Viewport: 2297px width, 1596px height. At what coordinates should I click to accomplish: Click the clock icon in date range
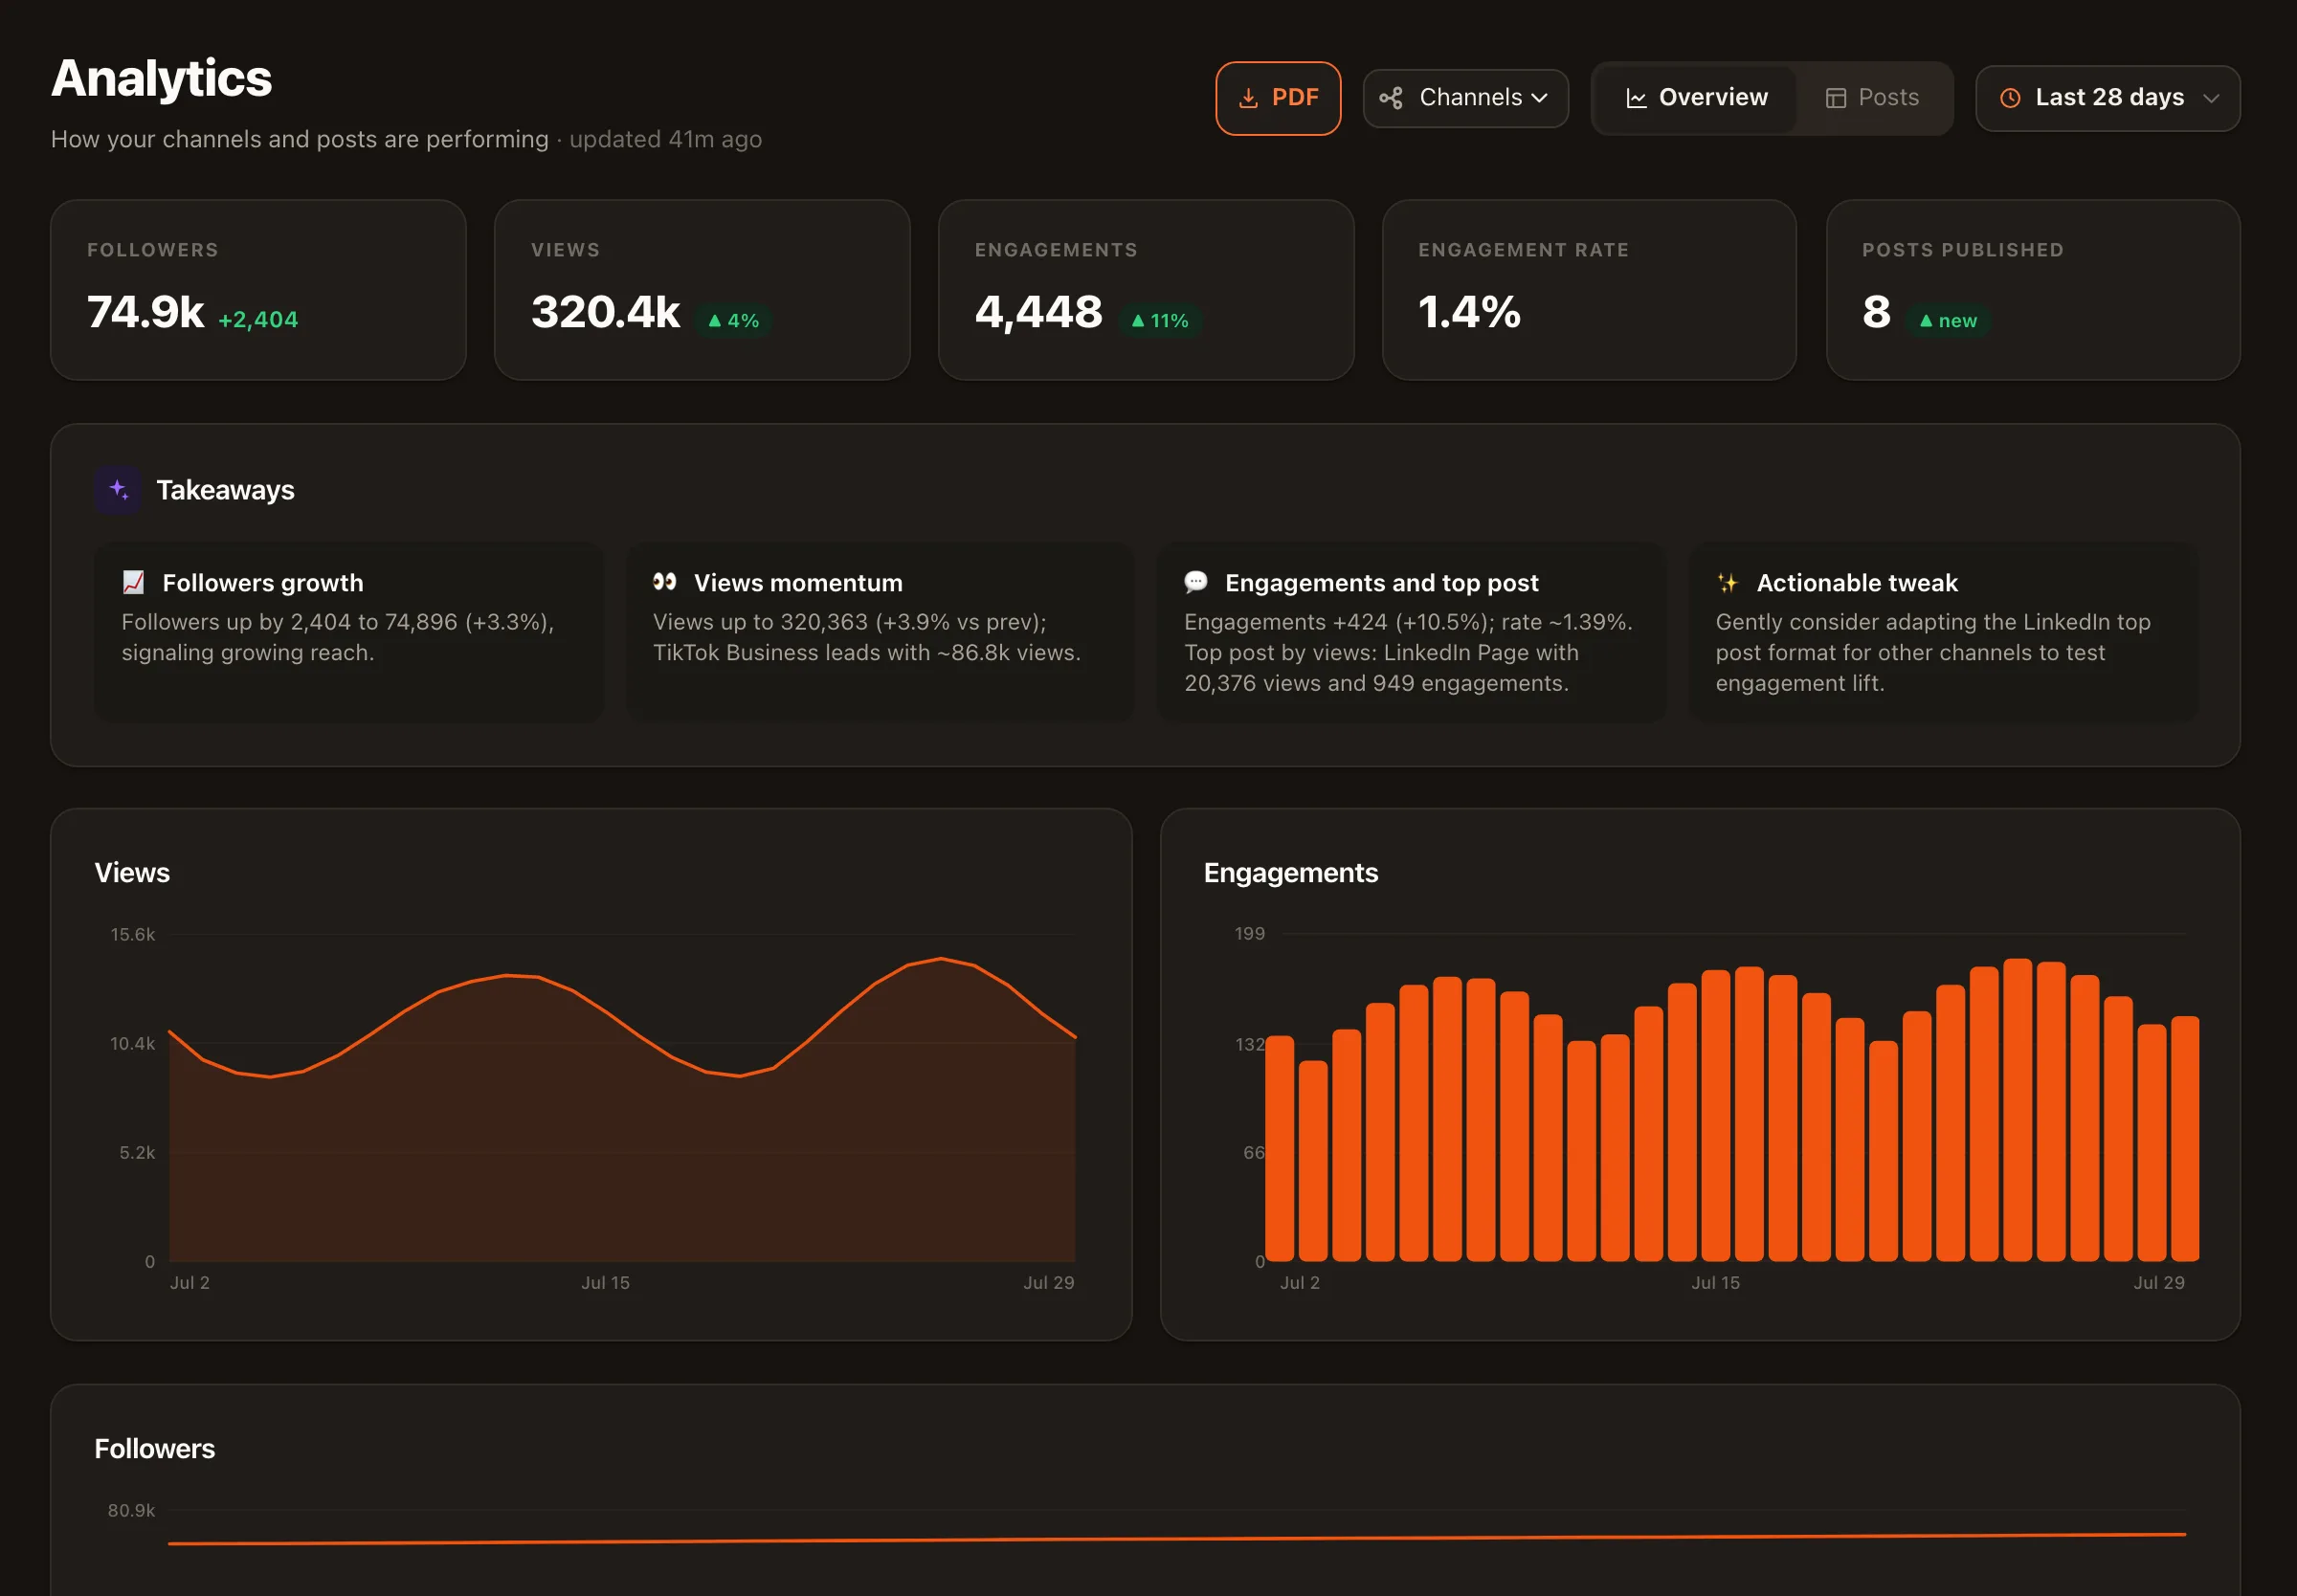pos(2009,98)
